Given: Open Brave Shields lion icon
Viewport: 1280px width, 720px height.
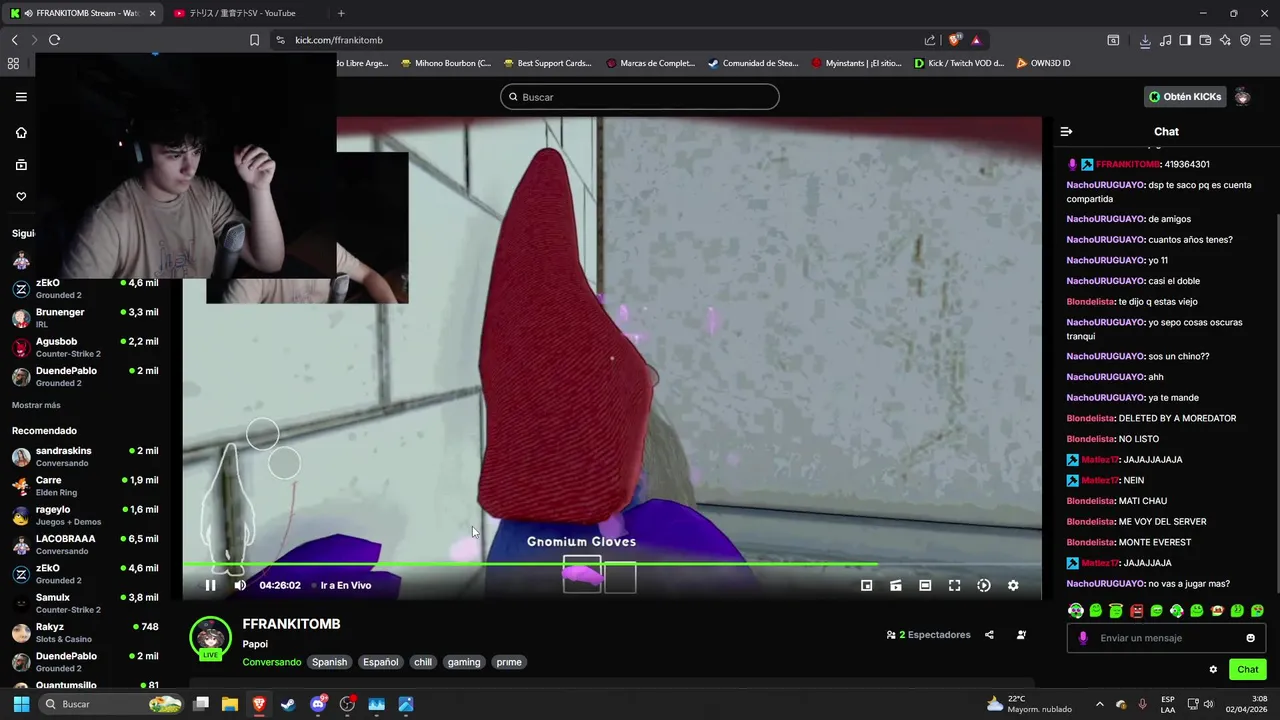Looking at the screenshot, I should coord(955,40).
